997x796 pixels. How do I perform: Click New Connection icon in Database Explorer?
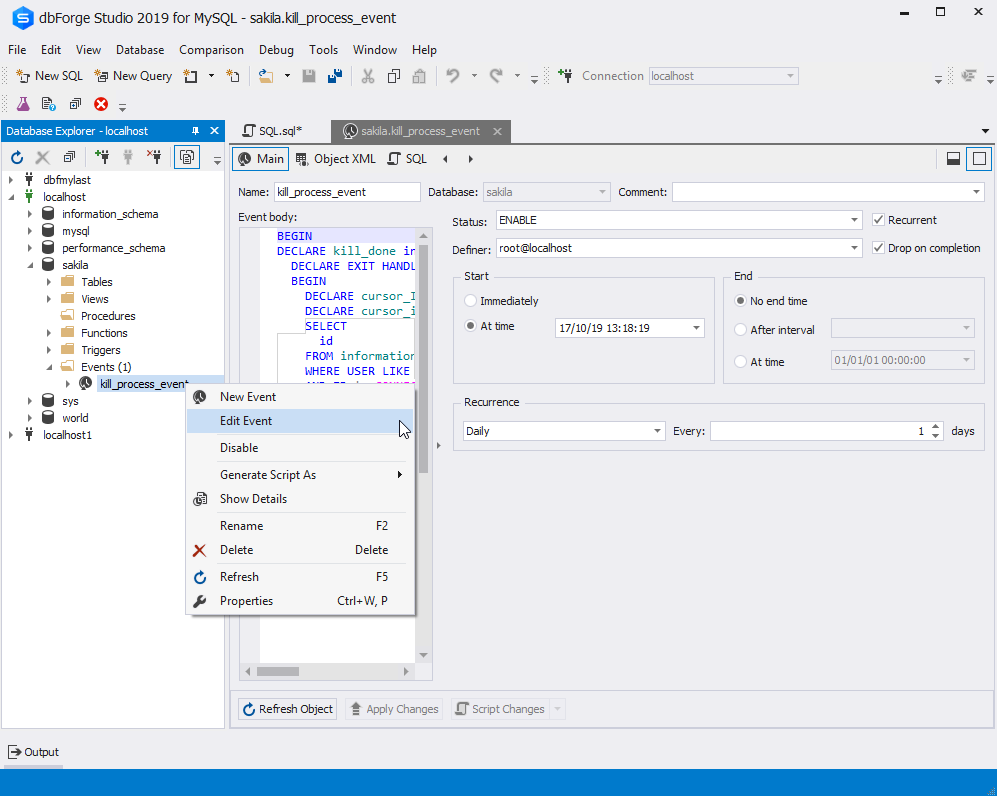tap(101, 157)
